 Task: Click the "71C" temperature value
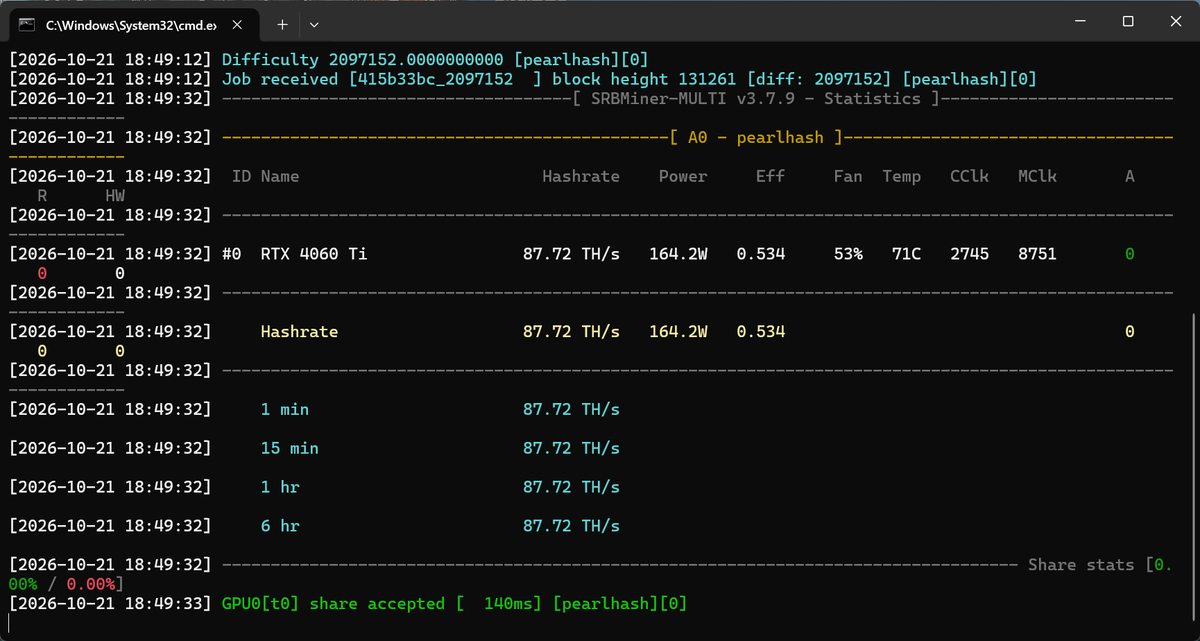pyautogui.click(x=907, y=254)
